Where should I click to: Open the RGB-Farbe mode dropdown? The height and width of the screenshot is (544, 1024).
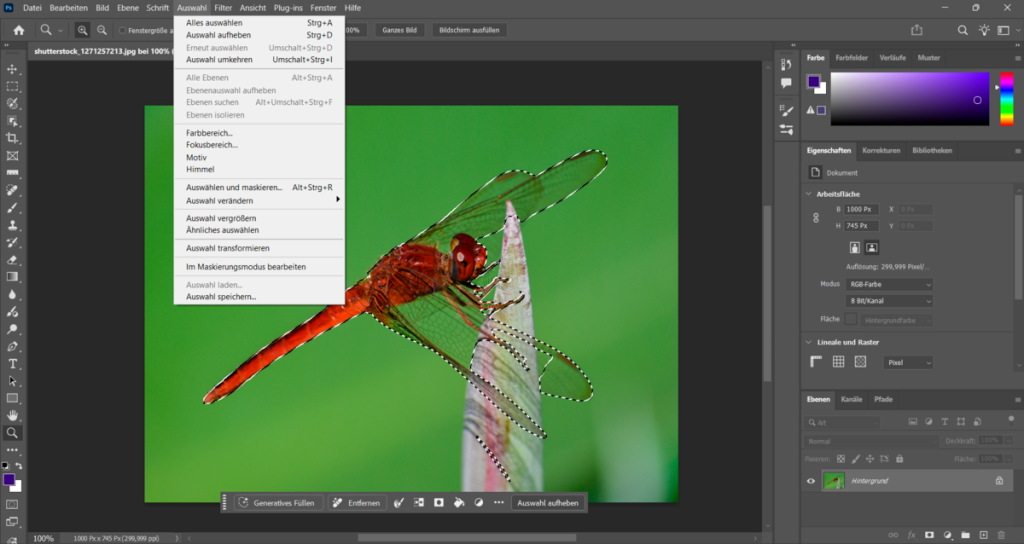(889, 285)
